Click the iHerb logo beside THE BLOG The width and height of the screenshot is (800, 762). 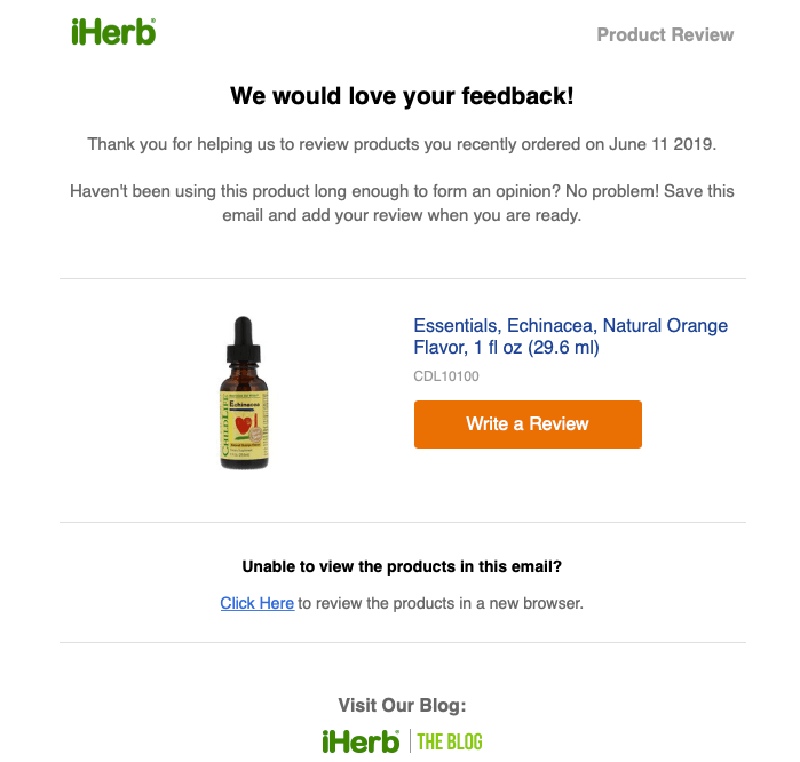(x=359, y=741)
